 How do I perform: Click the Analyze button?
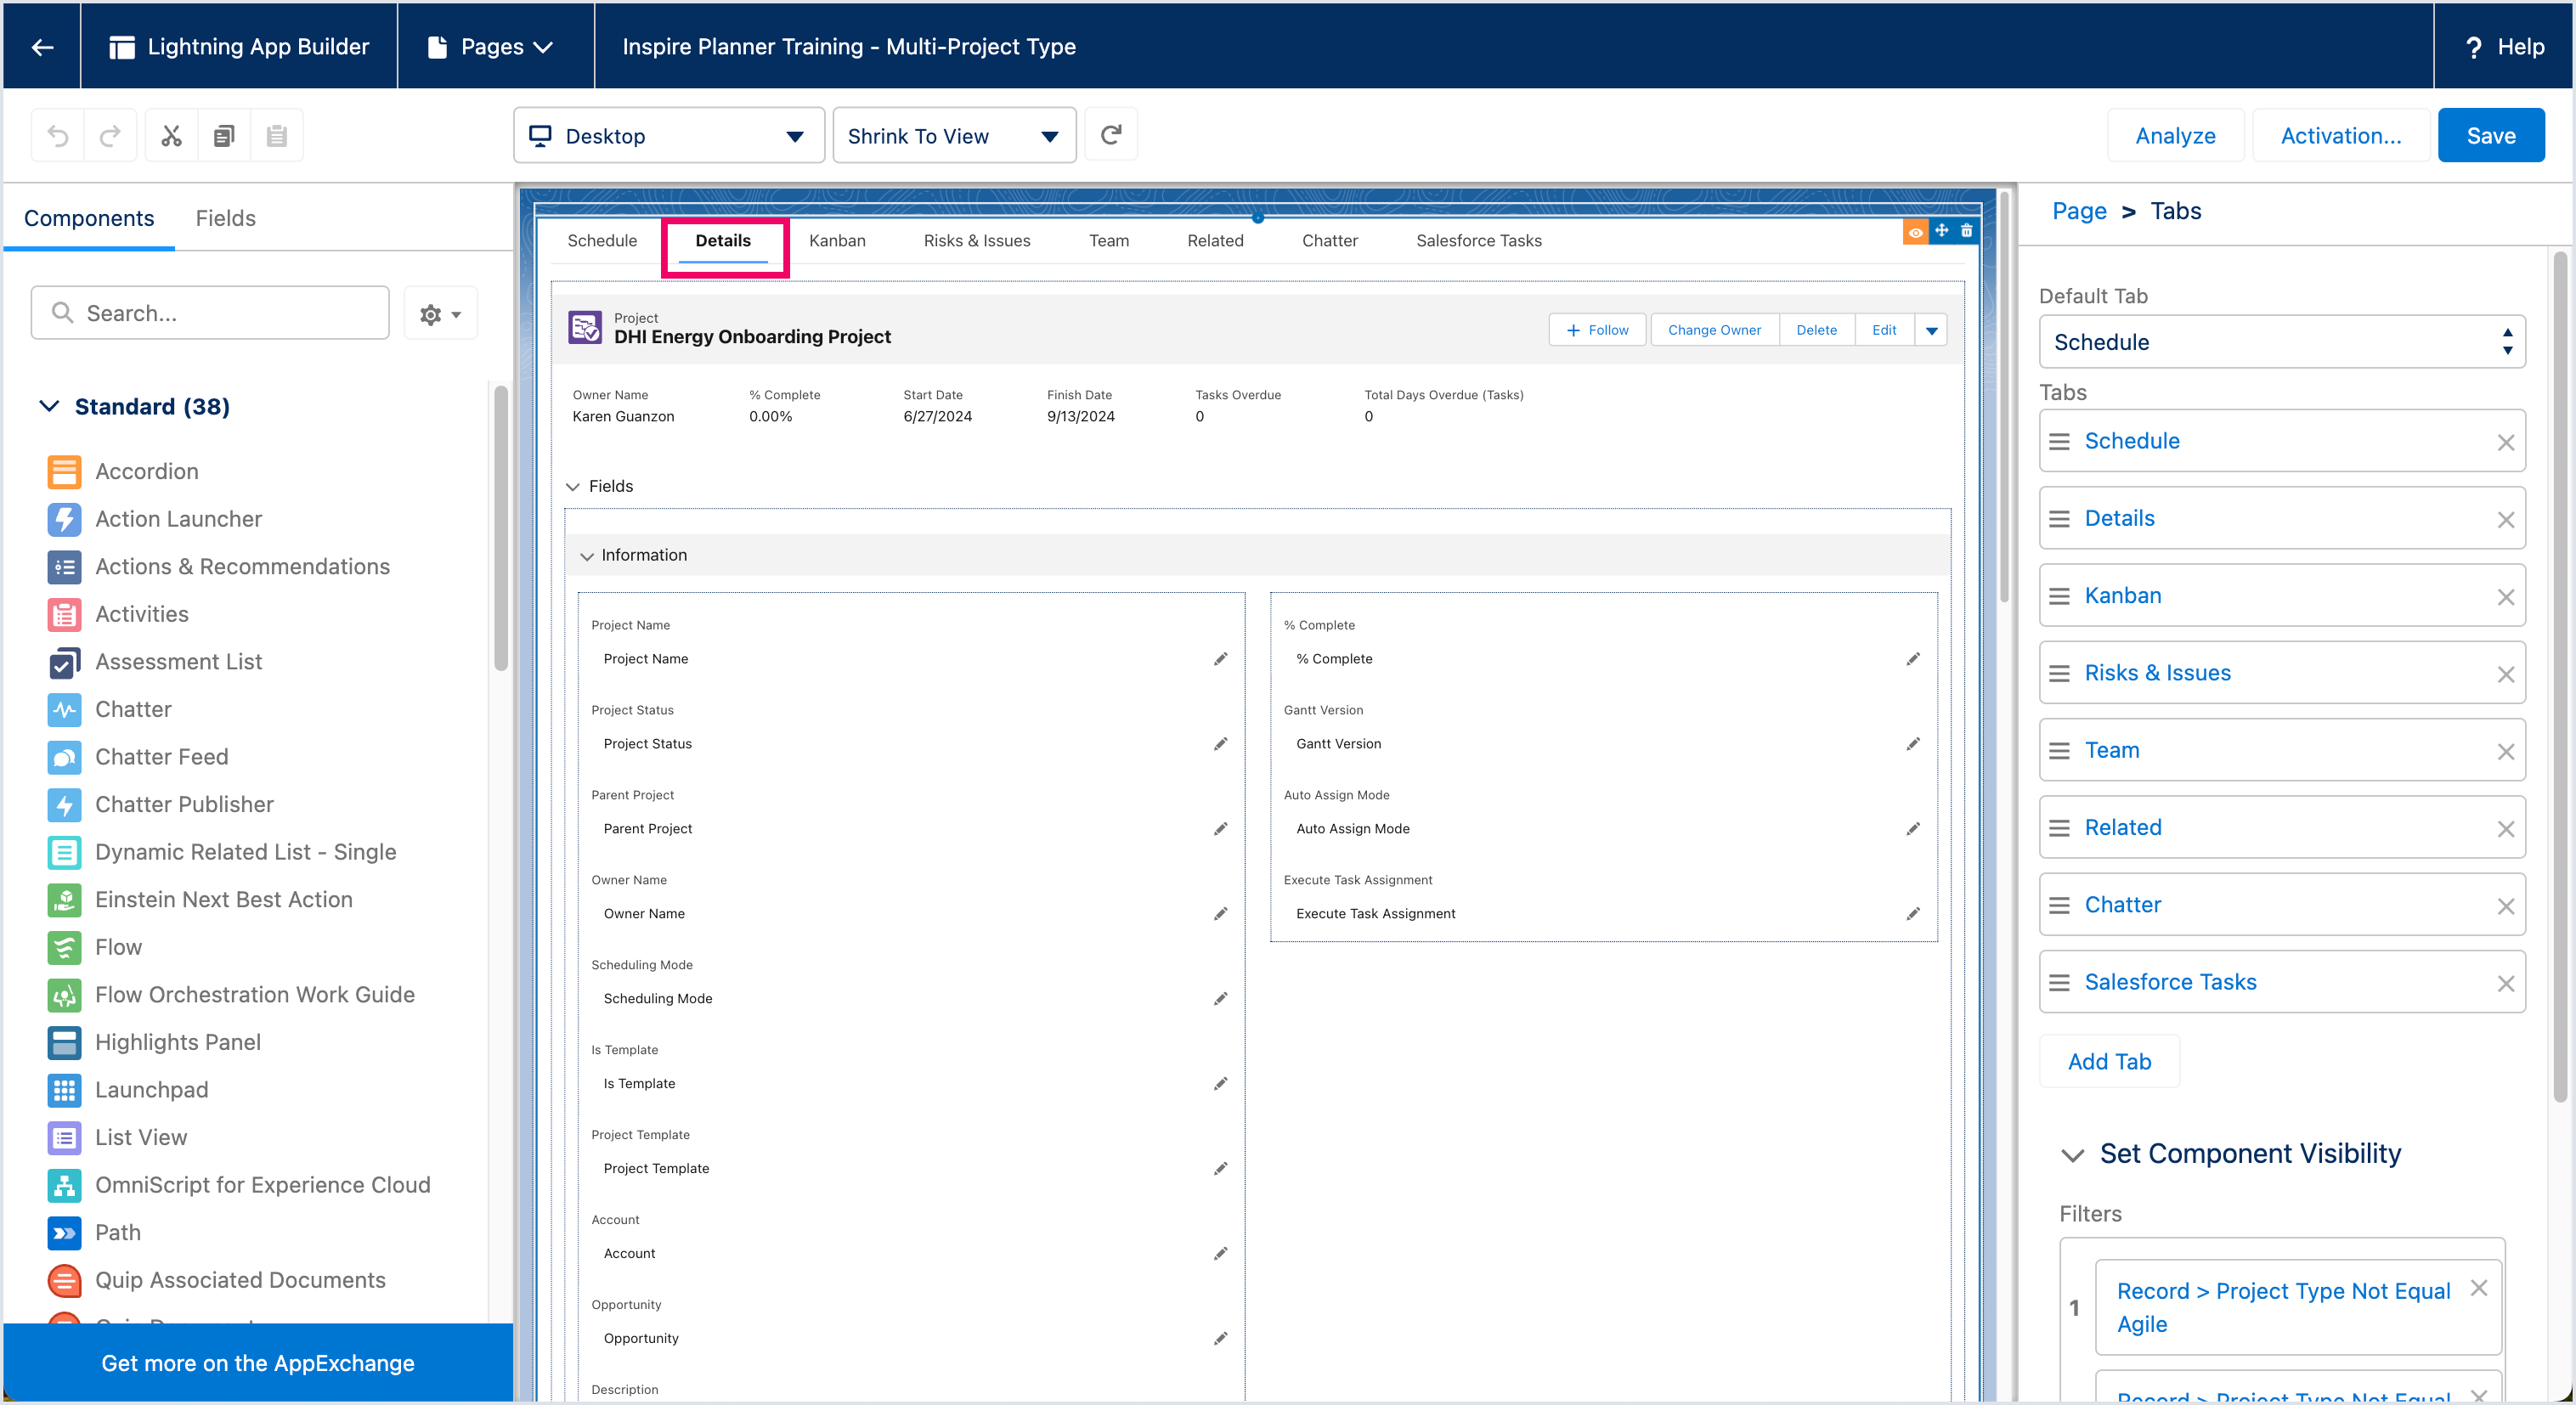[2175, 135]
